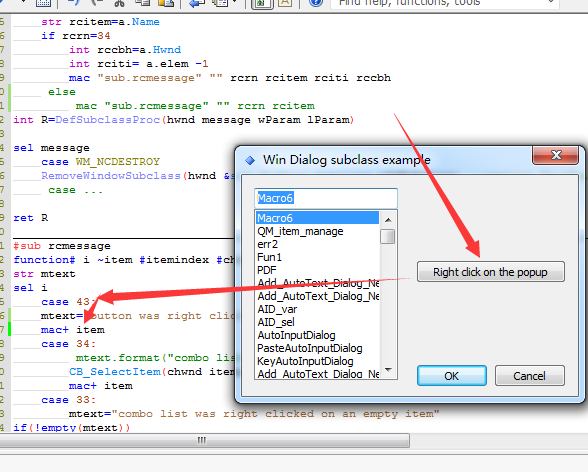Confirm the dialog with OK

[452, 376]
